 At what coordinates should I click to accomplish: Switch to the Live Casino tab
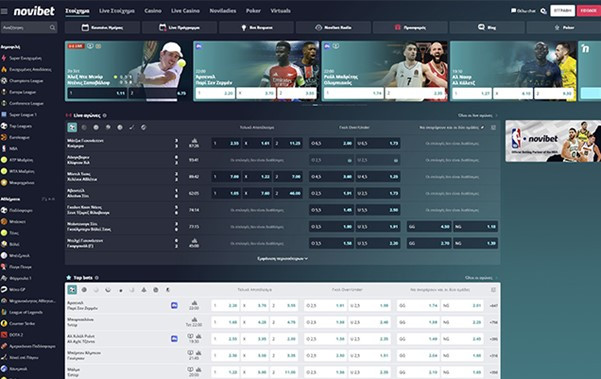(185, 11)
